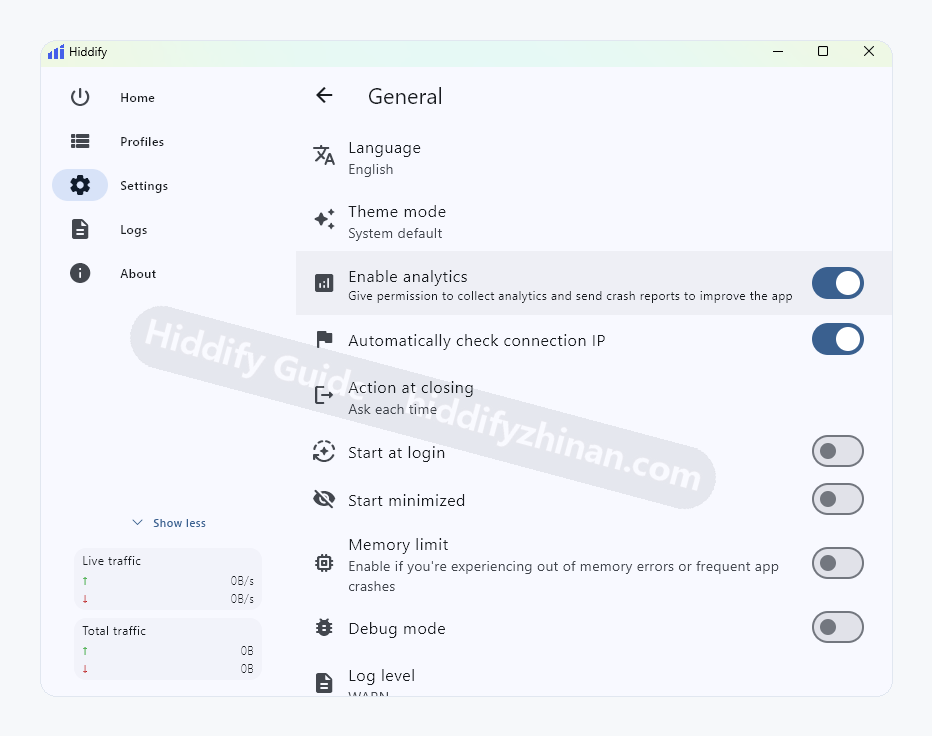The height and width of the screenshot is (736, 932).
Task: Click the Log level document icon
Action: coord(324,683)
